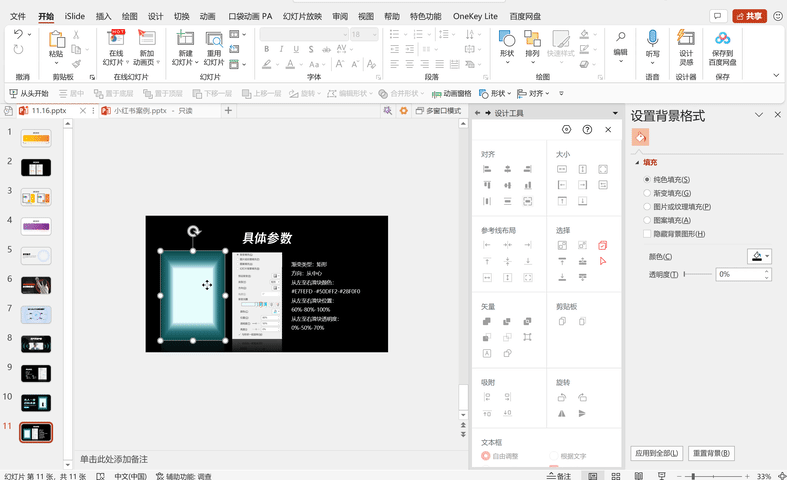Image resolution: width=787 pixels, height=480 pixels.
Task: Click From Beginning slideshow button
Action: 29,93
